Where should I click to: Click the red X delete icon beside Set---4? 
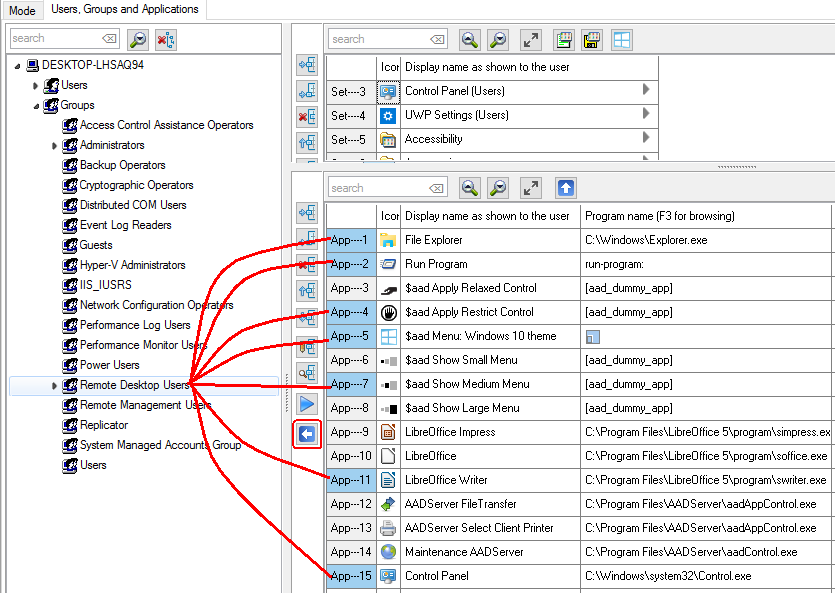tap(307, 116)
